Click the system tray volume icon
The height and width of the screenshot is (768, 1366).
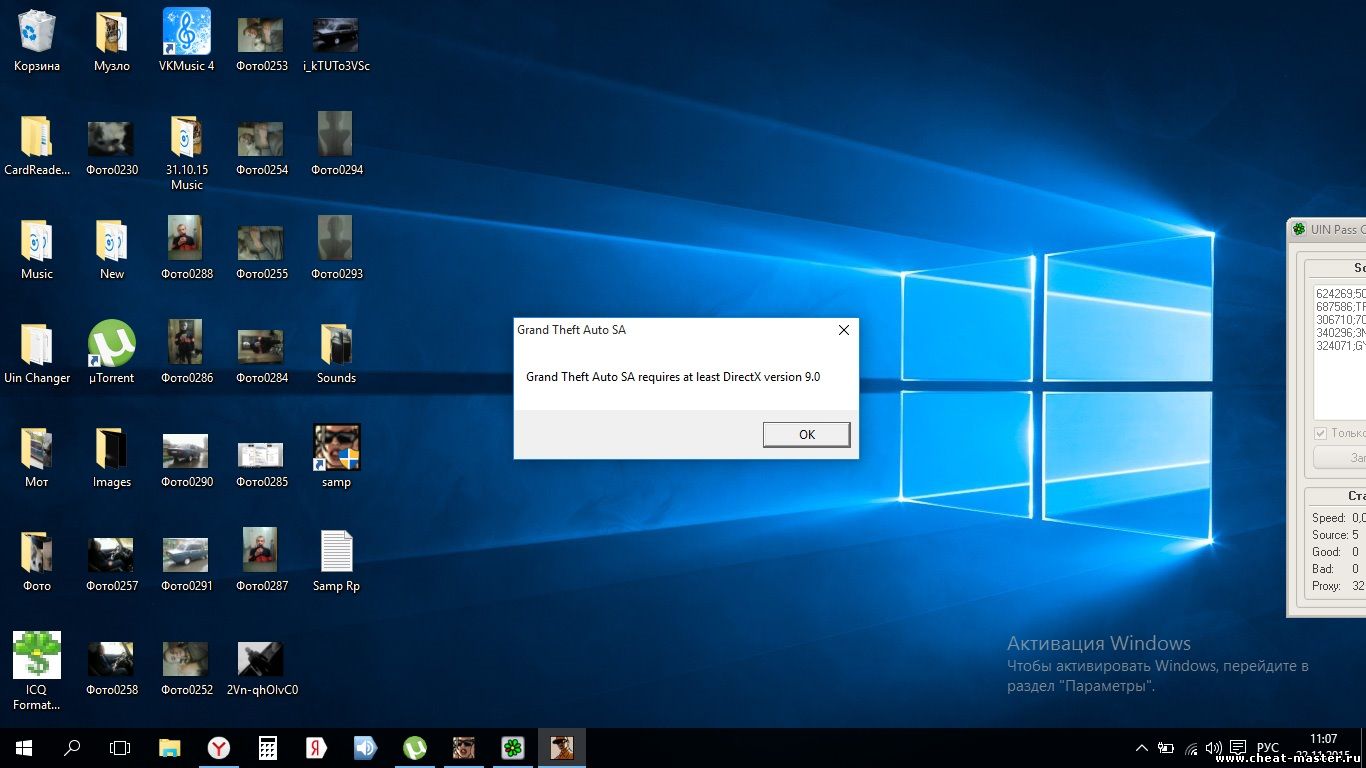1214,748
